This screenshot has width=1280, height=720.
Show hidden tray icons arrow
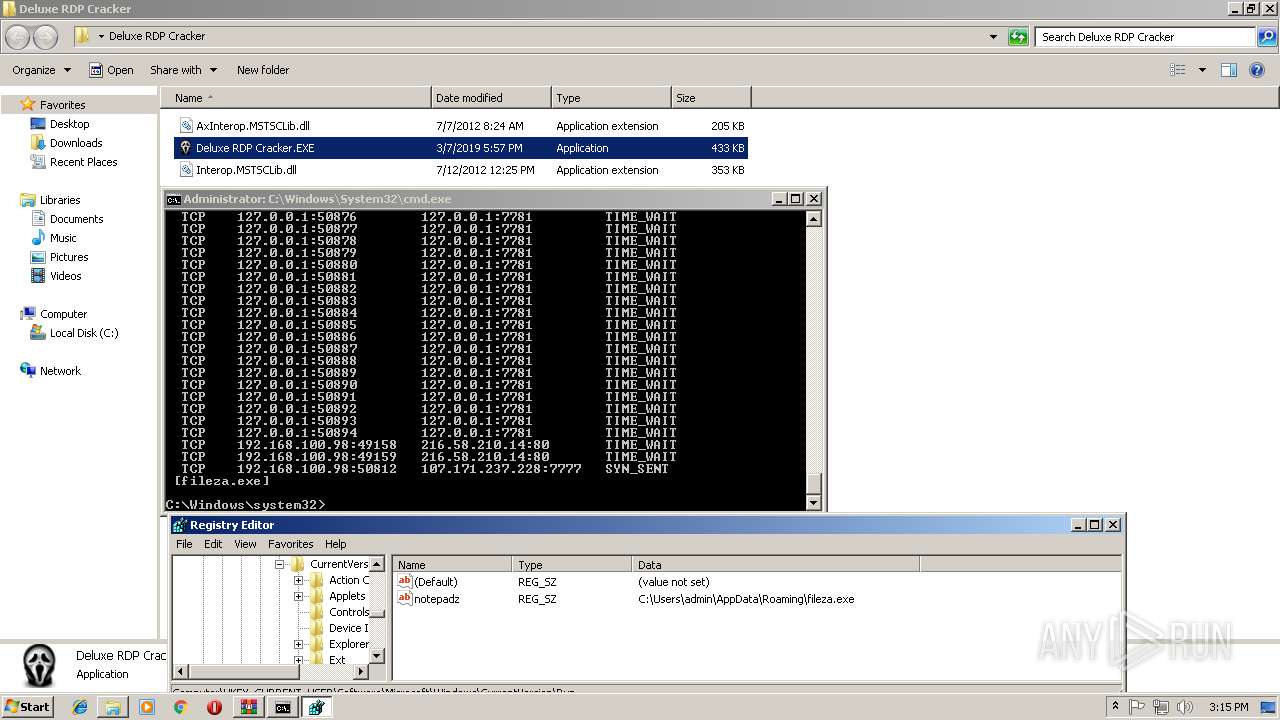1116,707
